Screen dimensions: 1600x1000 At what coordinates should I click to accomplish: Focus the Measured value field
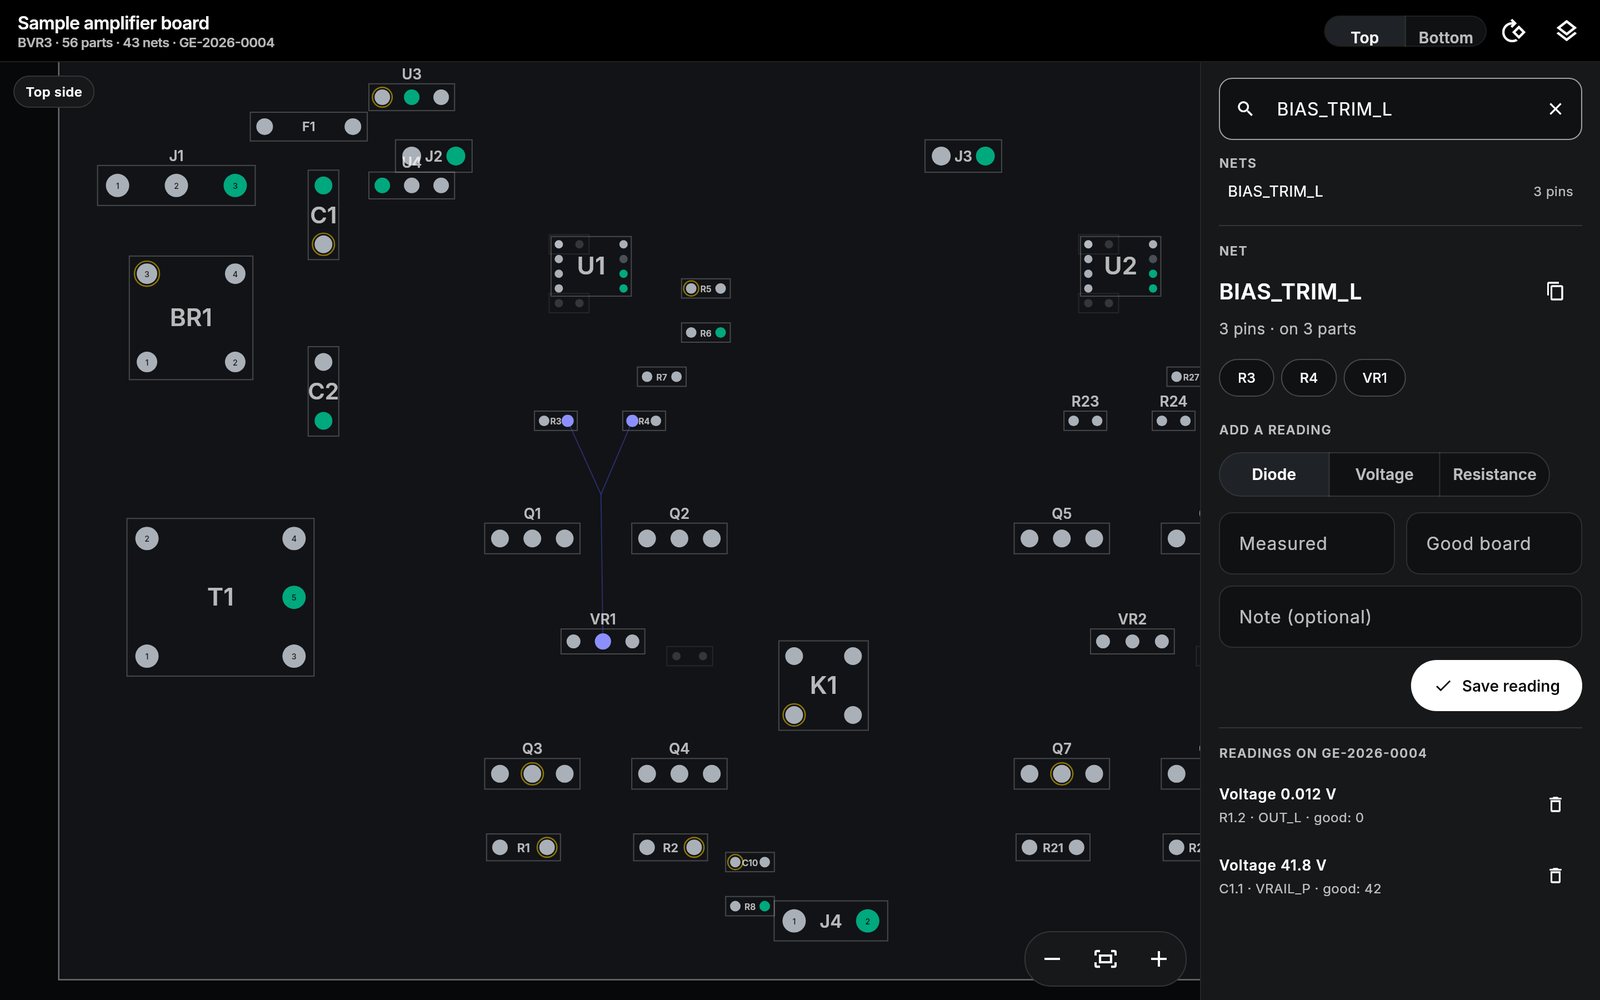point(1307,543)
